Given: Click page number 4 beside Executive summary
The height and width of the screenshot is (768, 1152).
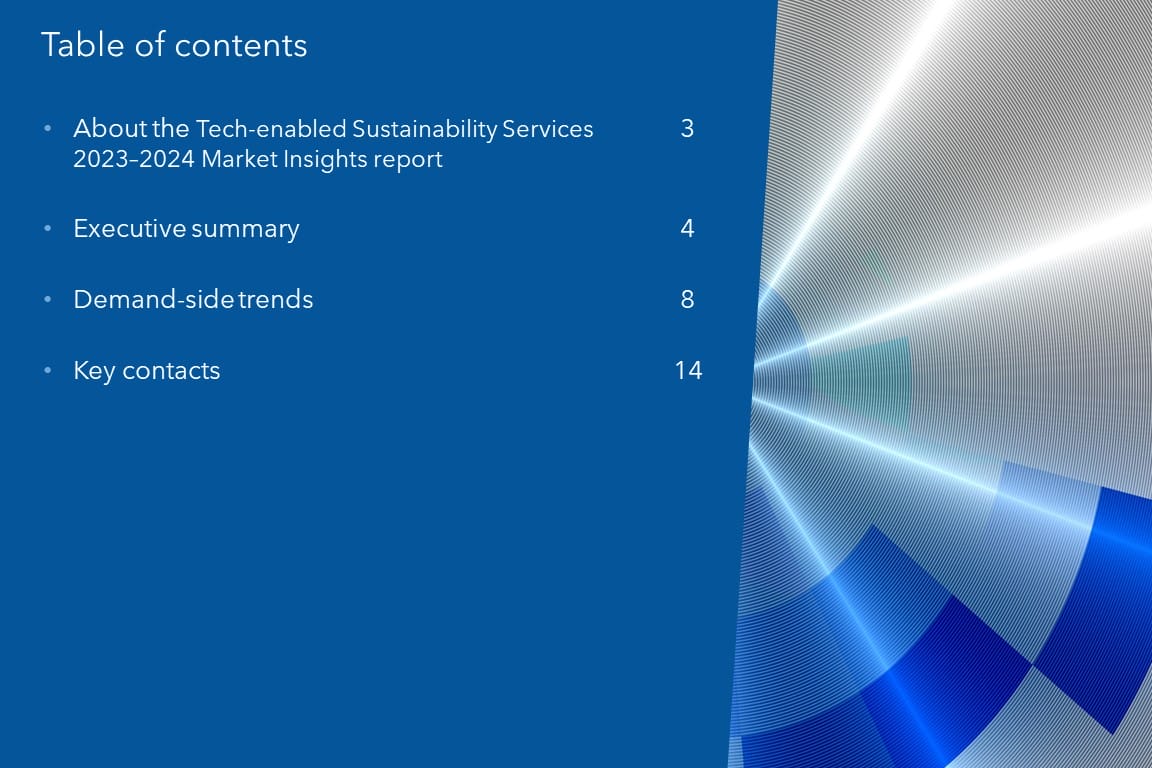Looking at the screenshot, I should pos(687,229).
